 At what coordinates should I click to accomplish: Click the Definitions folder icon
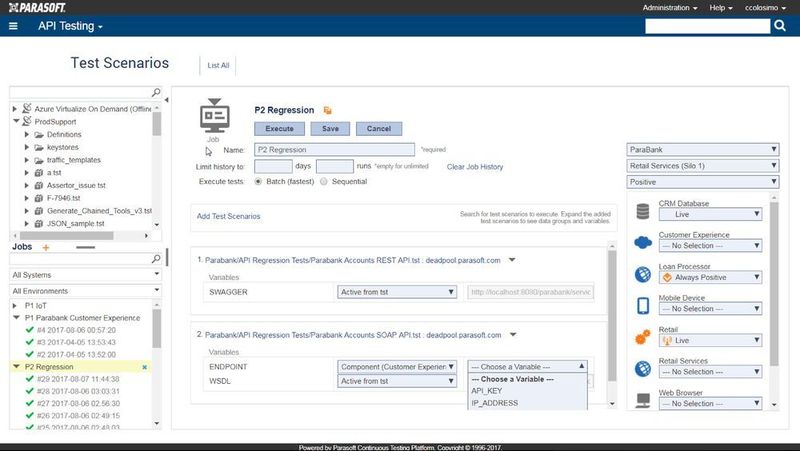coord(39,135)
